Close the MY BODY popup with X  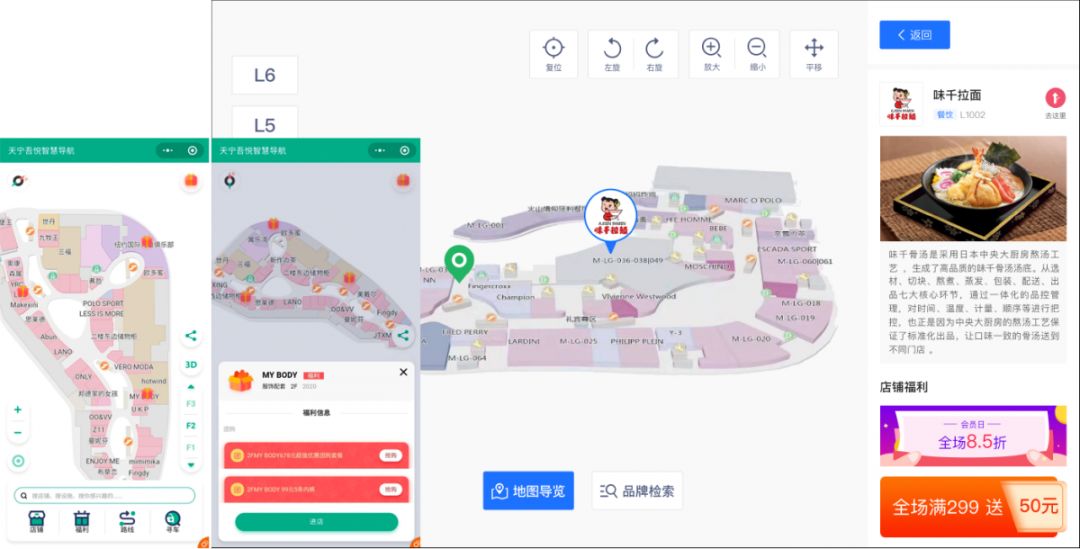pyautogui.click(x=404, y=372)
